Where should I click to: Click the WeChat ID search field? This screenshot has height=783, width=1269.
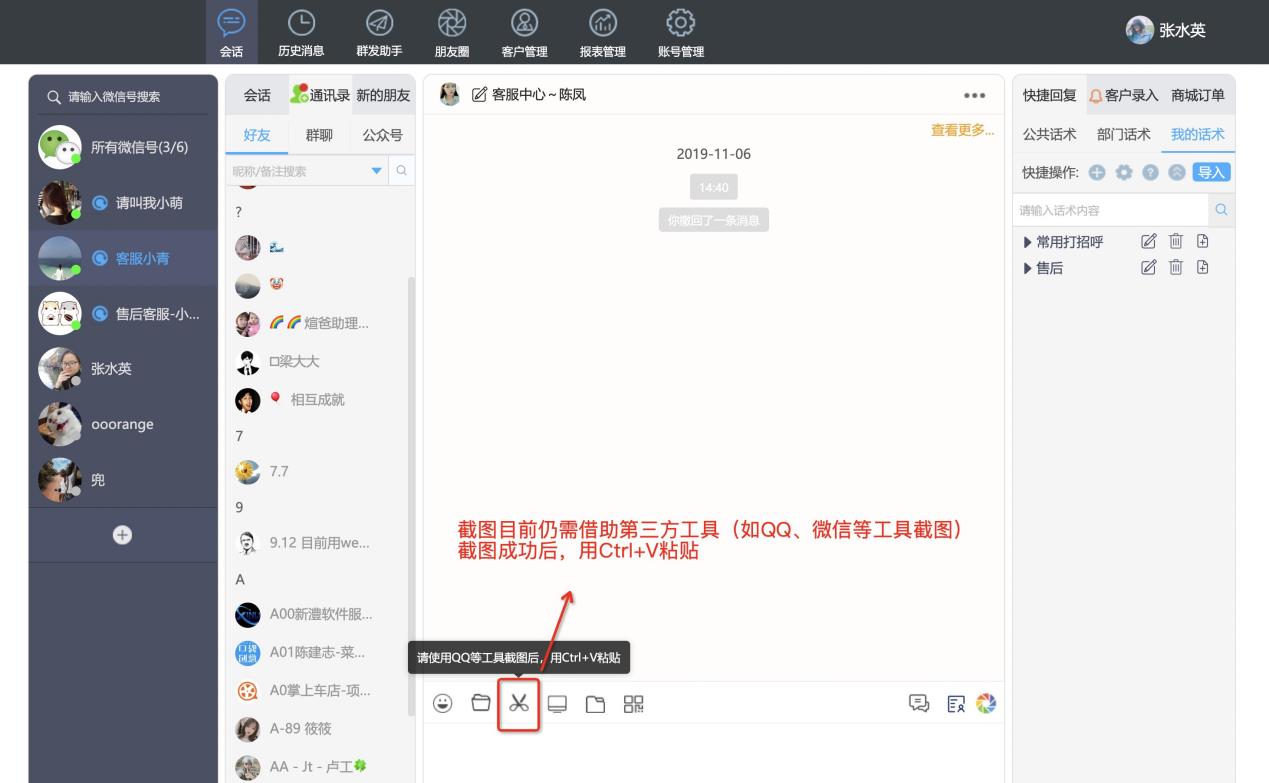pos(123,97)
